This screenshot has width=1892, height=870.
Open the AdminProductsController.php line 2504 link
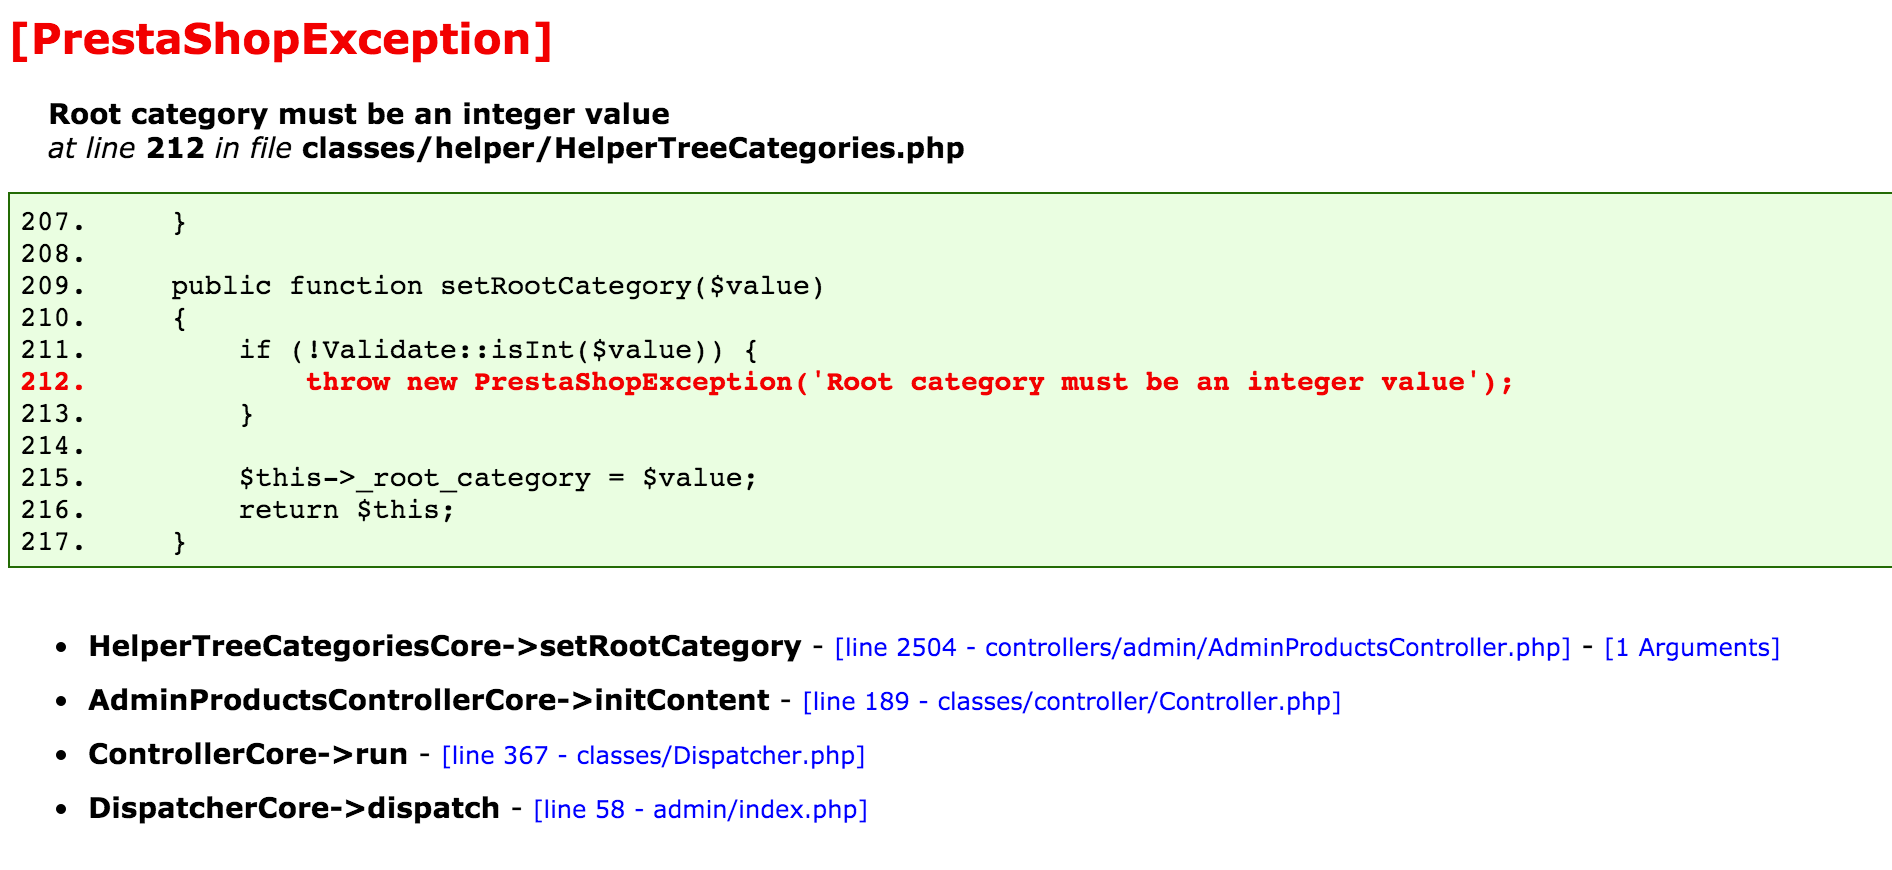1202,648
